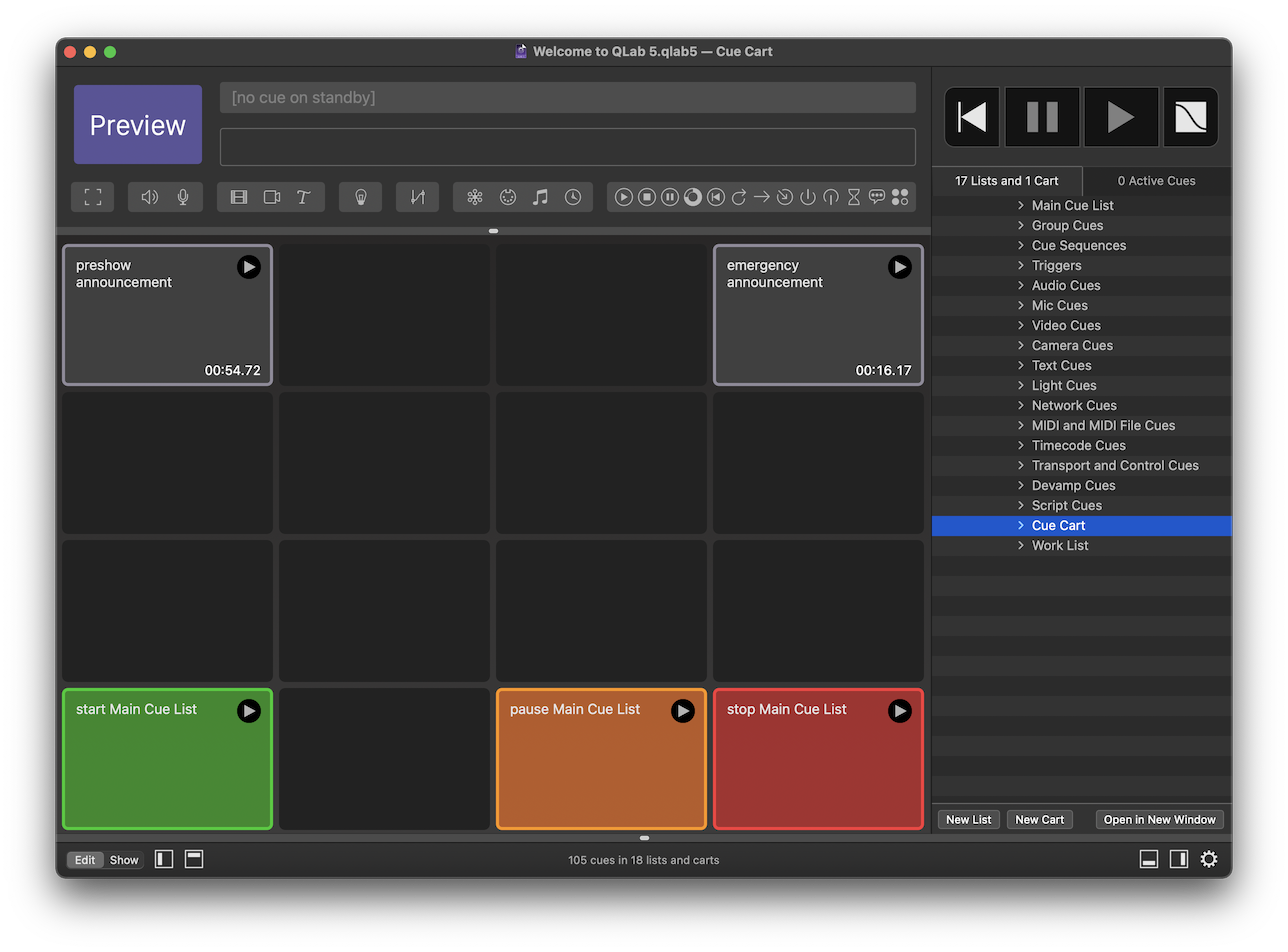Expand the Script Cues list chevron

1020,505
